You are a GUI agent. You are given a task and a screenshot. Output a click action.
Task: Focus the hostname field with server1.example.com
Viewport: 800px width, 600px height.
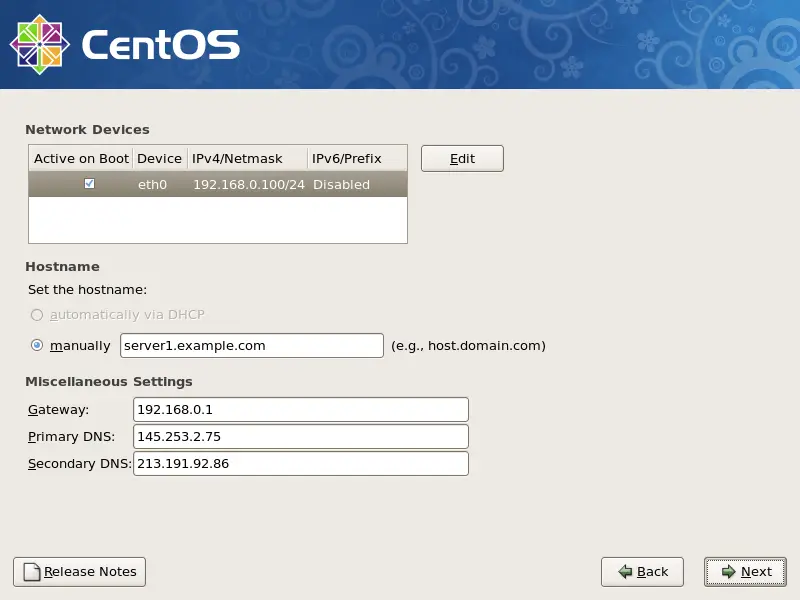251,346
